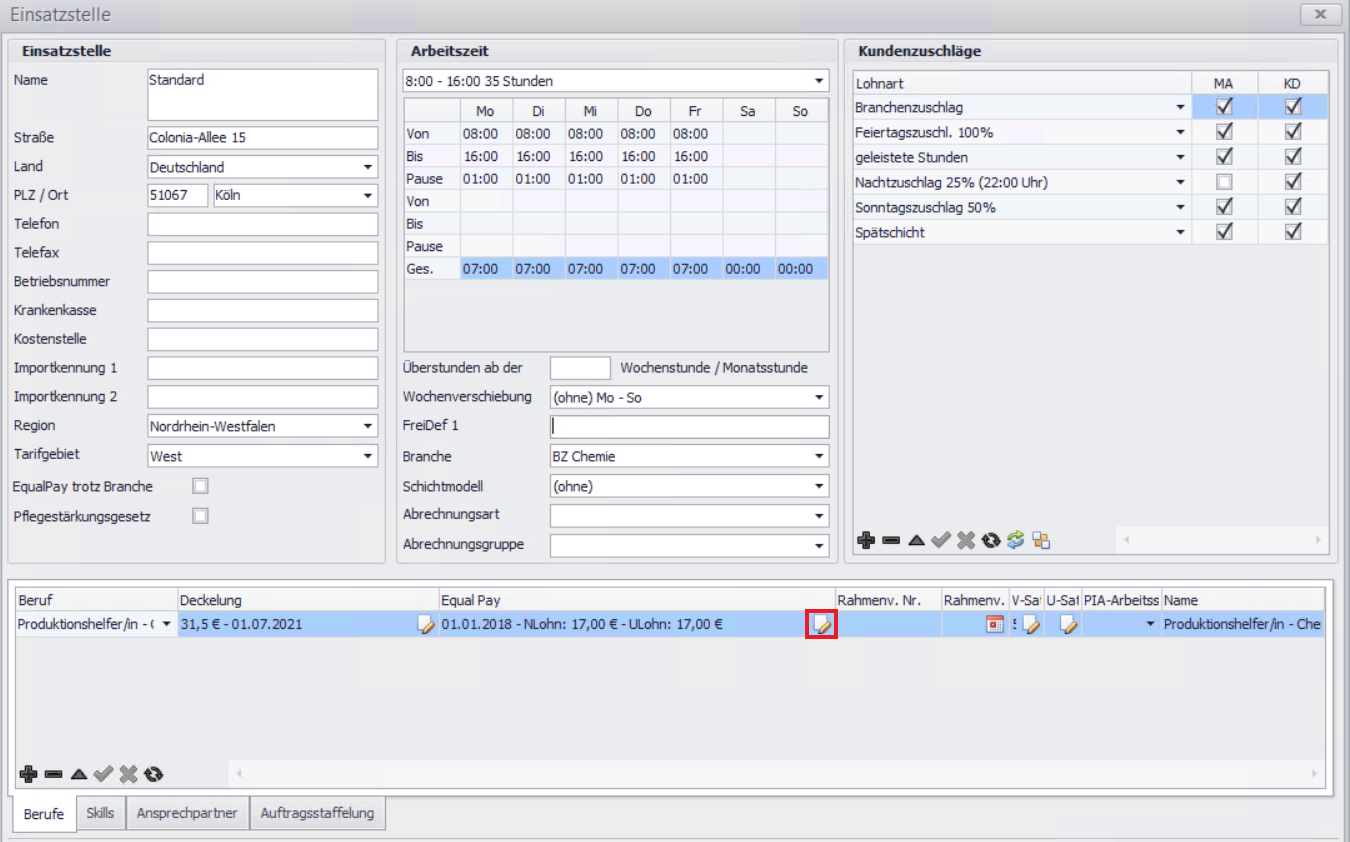Enable MA checkbox for Nachtzuschlag 25%
Screen dimensions: 1350x842
(x=1224, y=182)
